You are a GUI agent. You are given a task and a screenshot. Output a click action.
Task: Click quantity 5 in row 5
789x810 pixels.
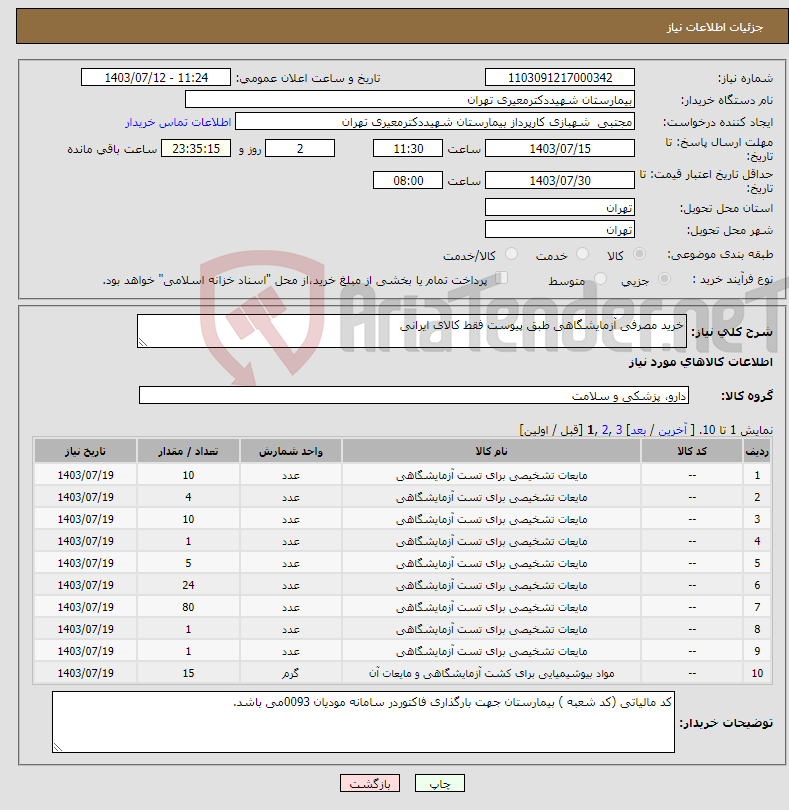(188, 563)
